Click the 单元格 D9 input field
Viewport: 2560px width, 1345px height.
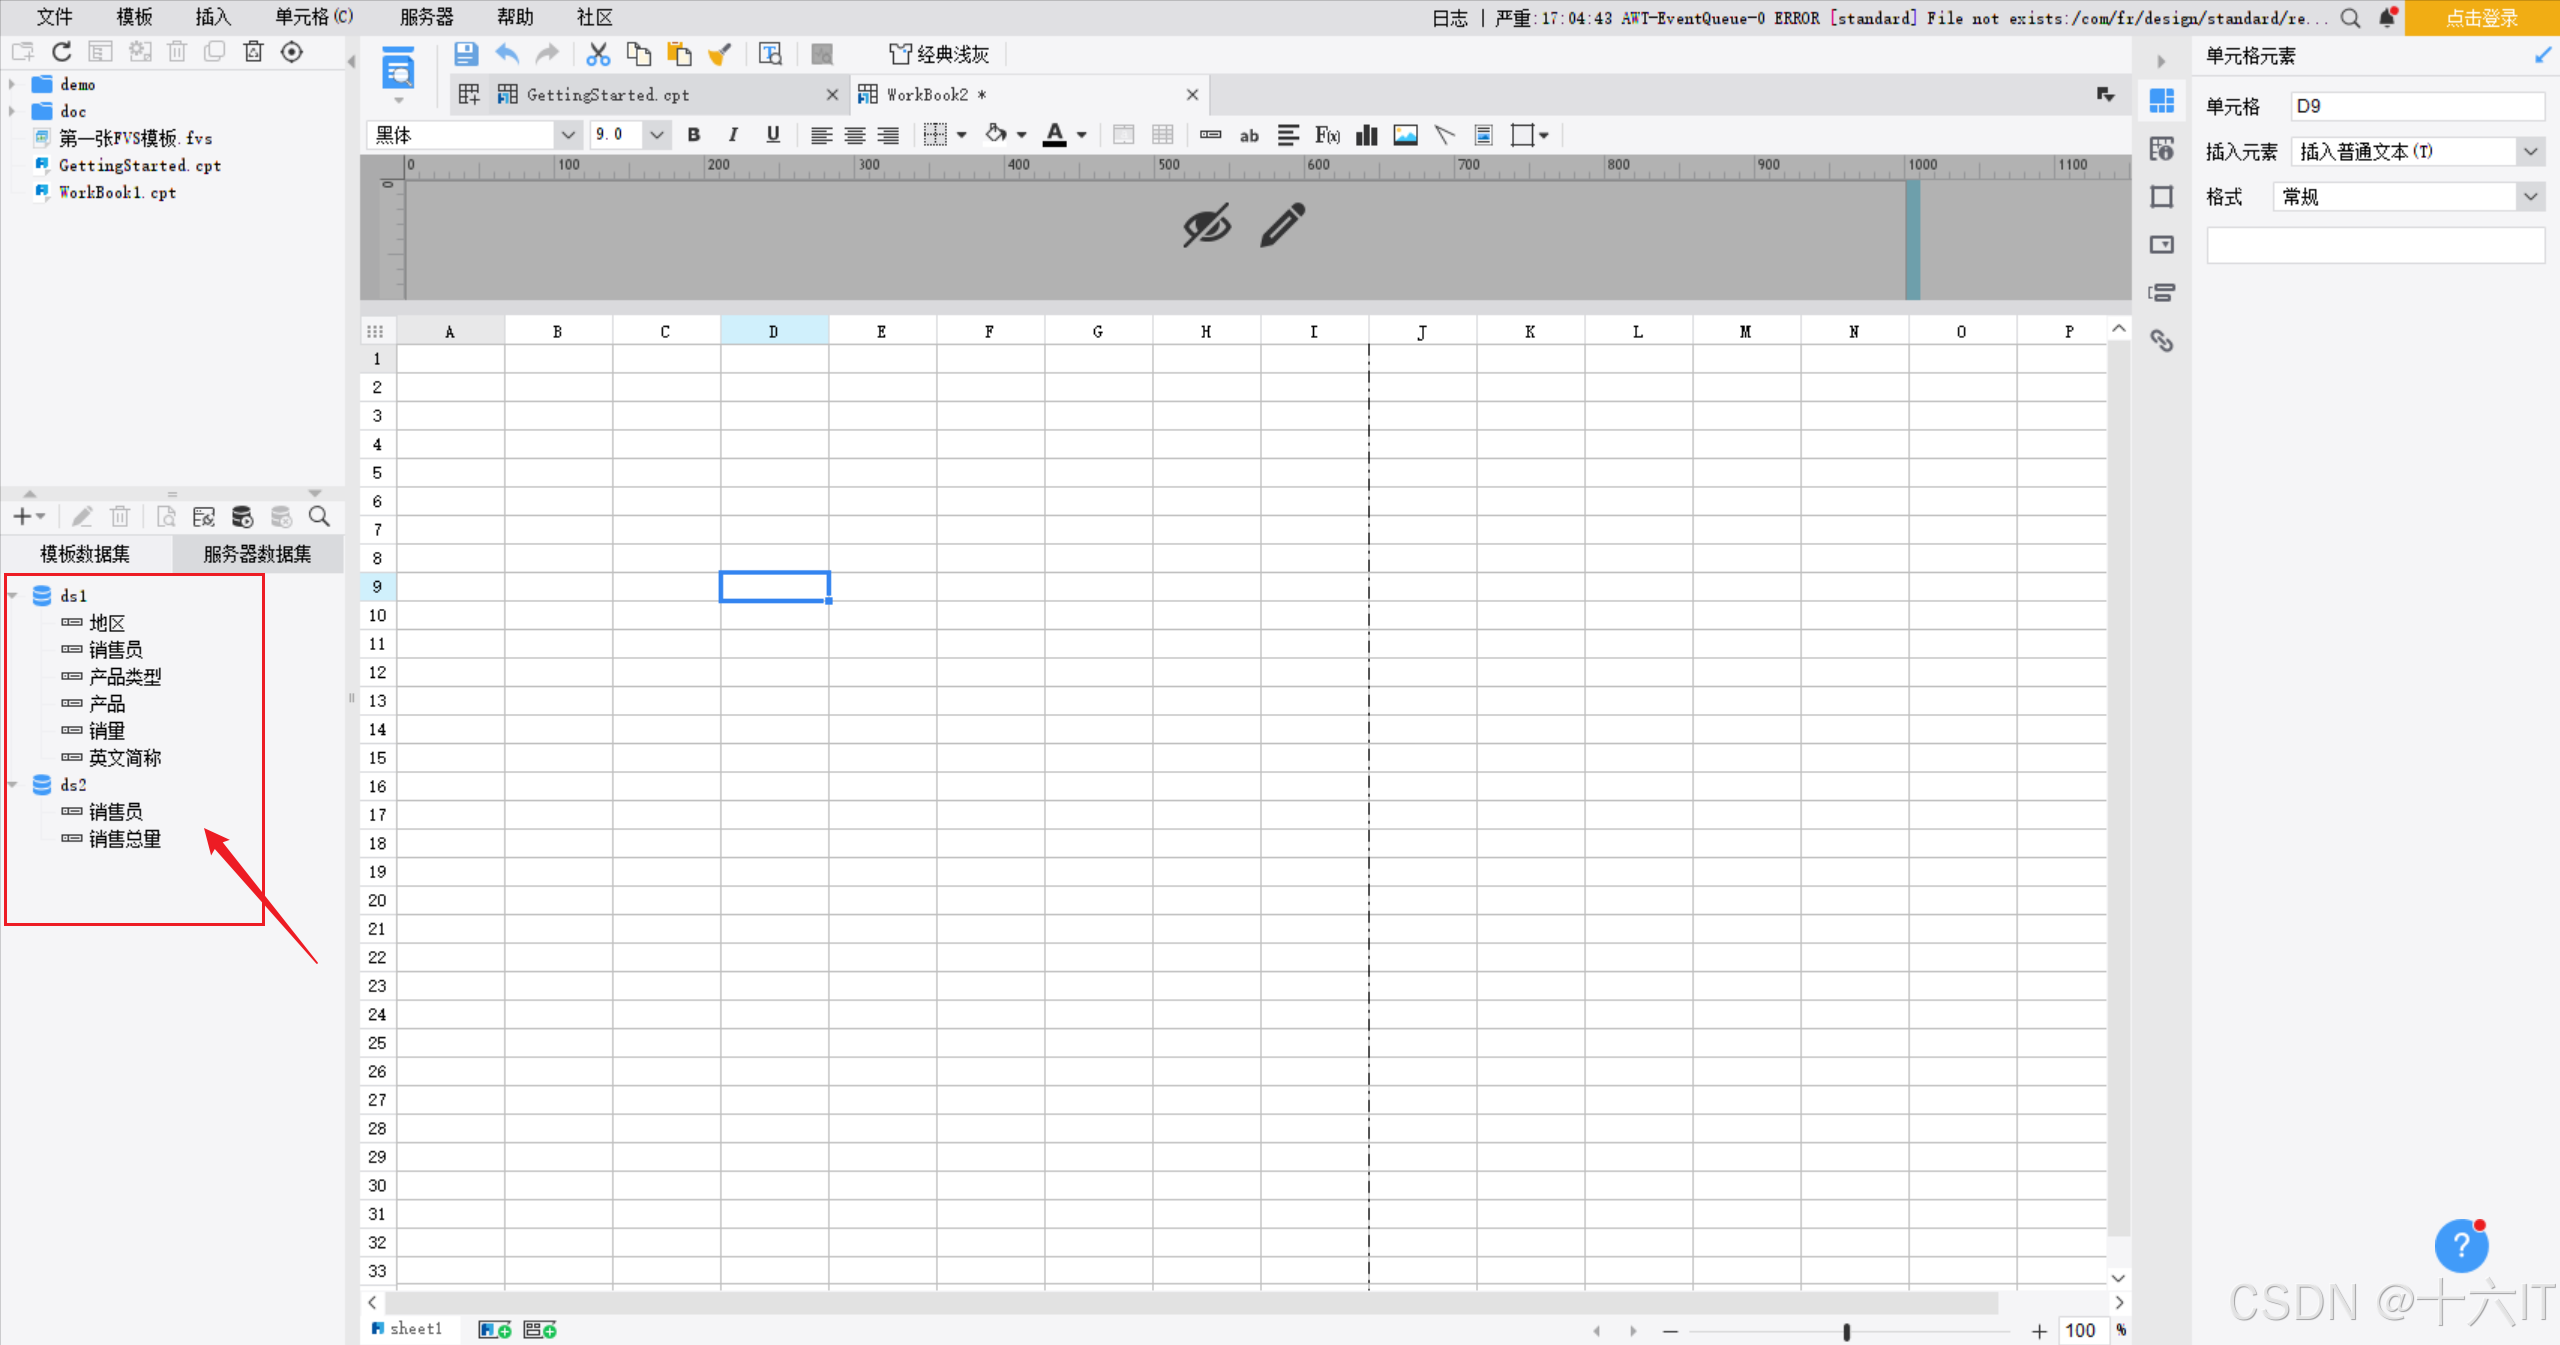2416,106
